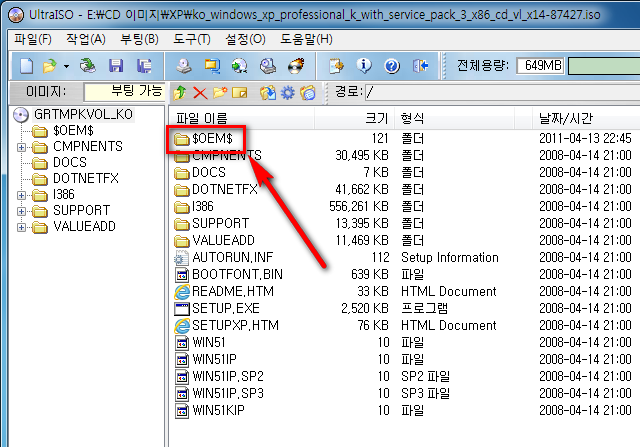Click the green Up one level arrow icon
The height and width of the screenshot is (447, 640).
coord(180,93)
